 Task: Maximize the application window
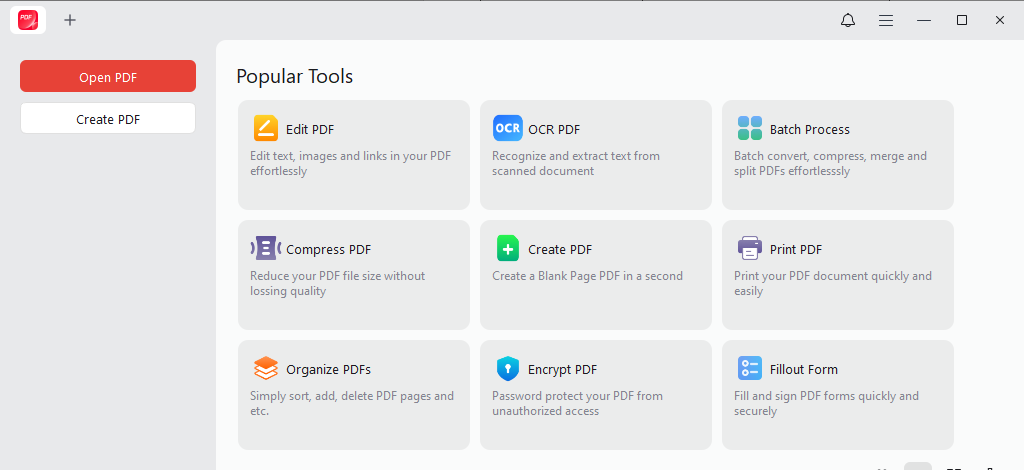point(961,20)
